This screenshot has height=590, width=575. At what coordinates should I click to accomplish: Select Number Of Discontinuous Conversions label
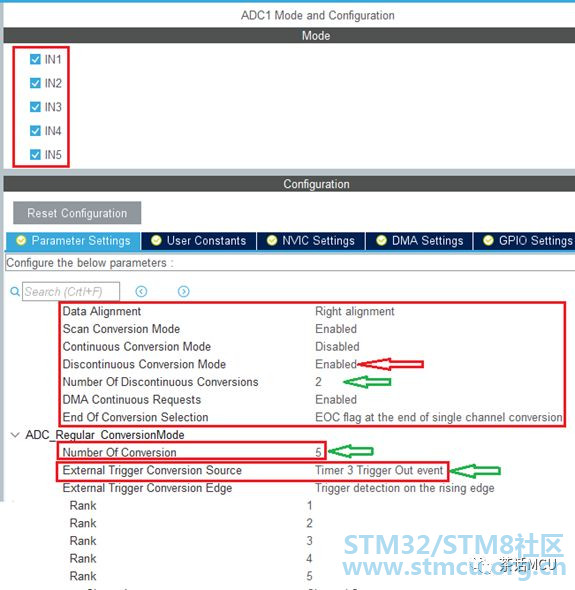[x=160, y=382]
